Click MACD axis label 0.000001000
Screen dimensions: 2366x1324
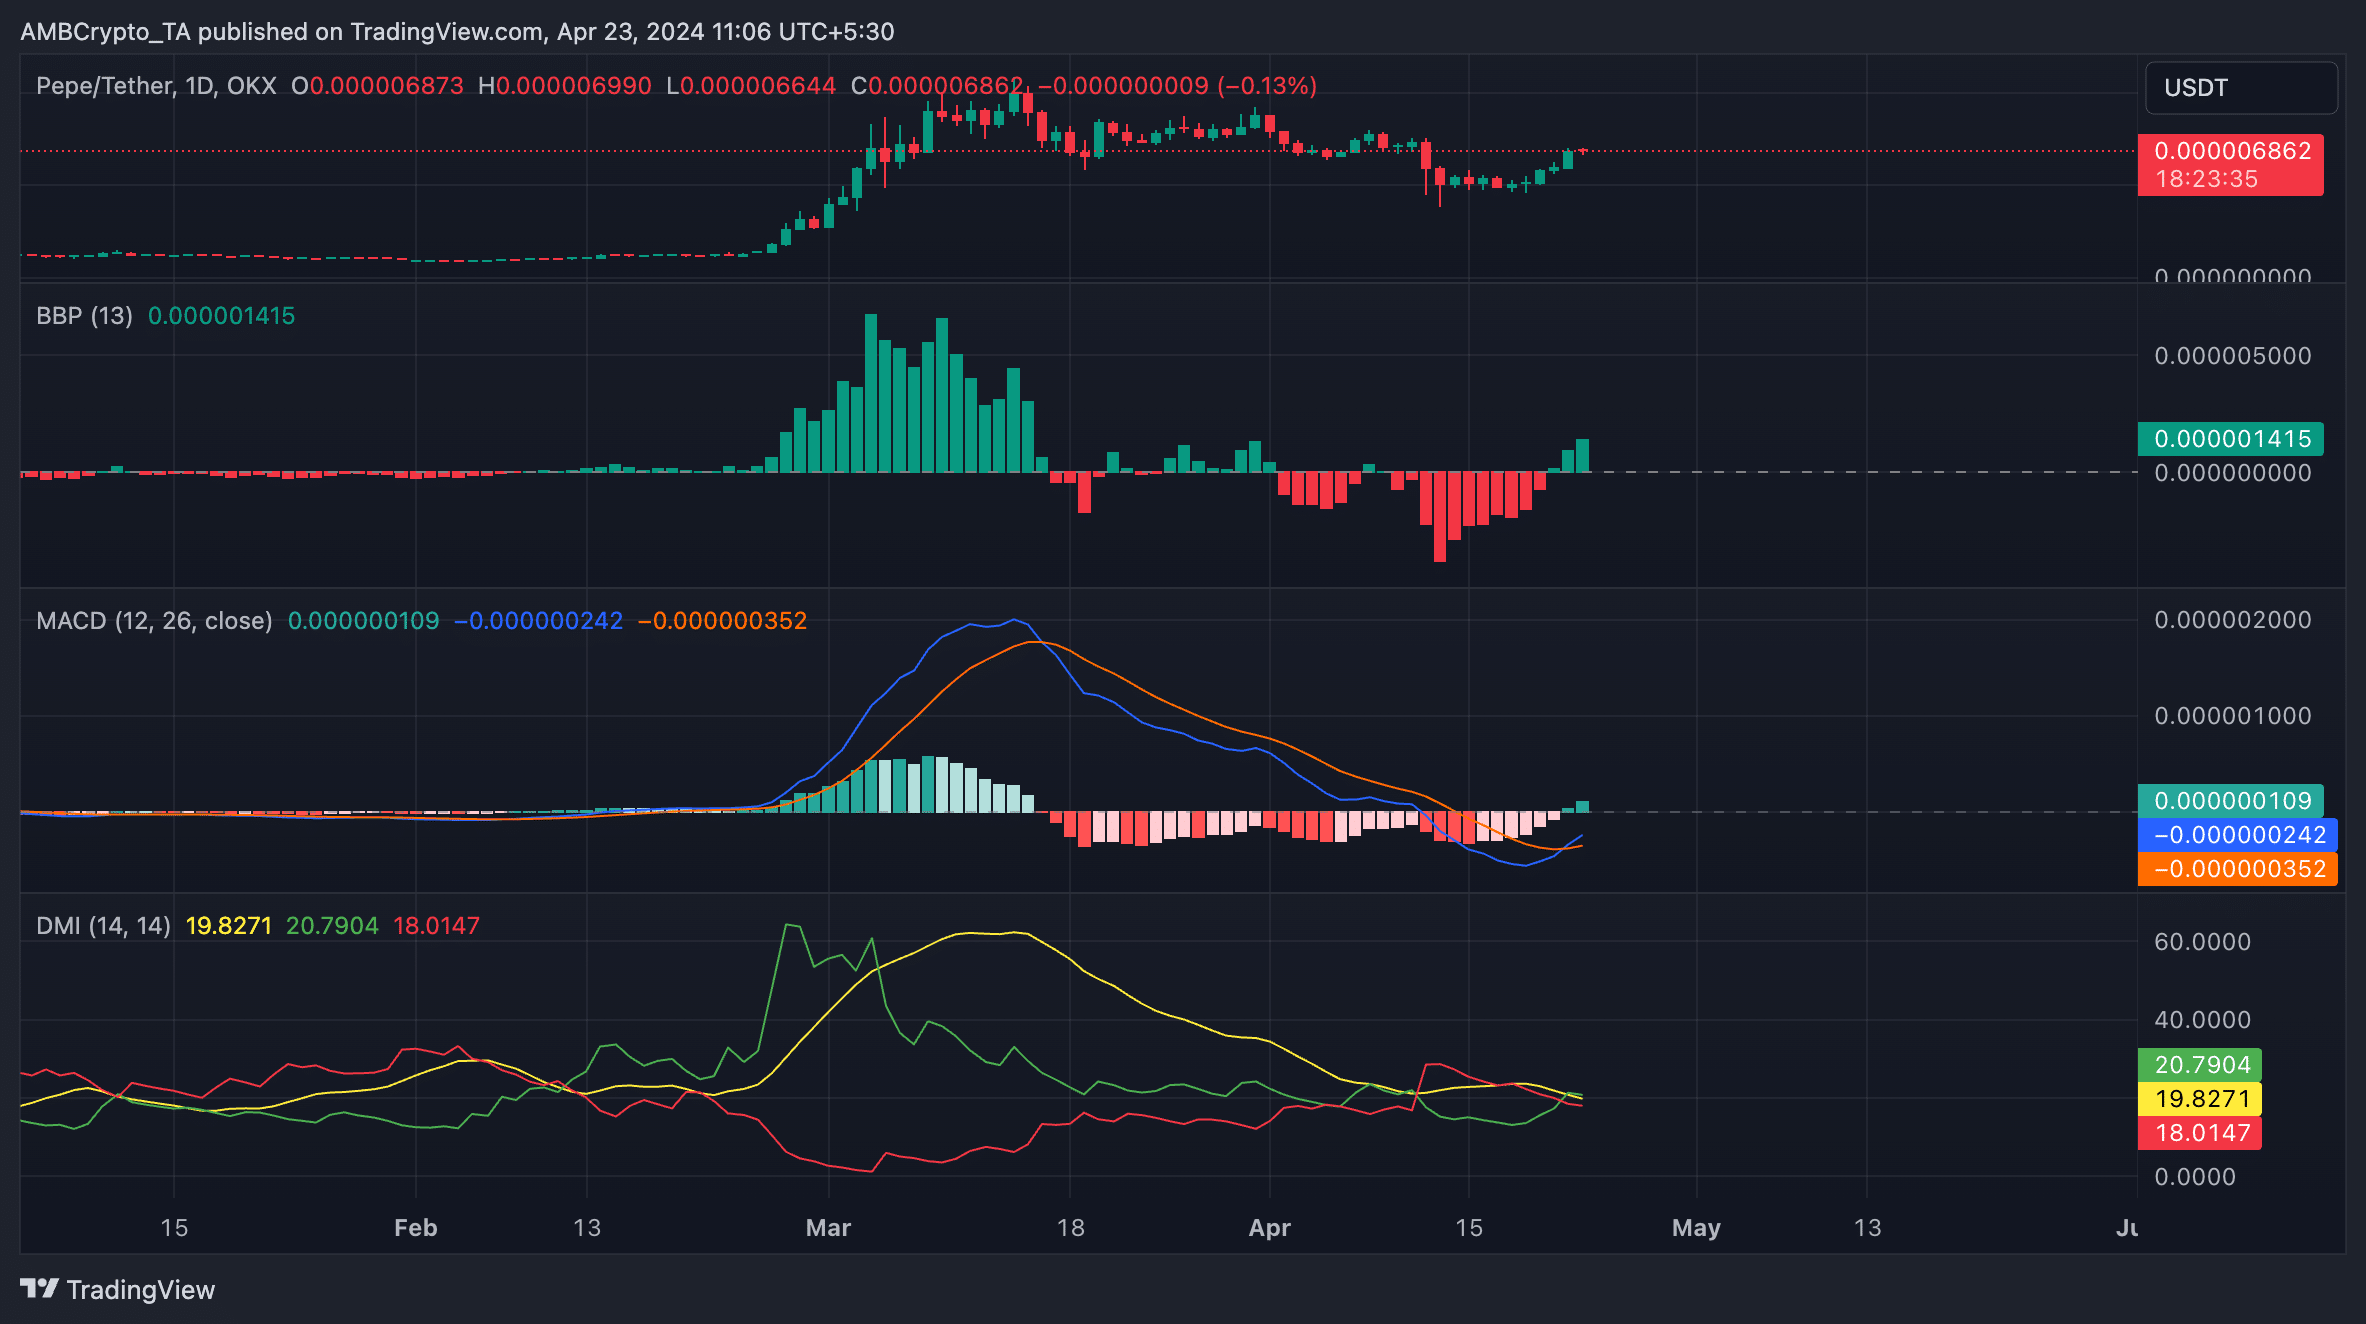coord(2232,716)
